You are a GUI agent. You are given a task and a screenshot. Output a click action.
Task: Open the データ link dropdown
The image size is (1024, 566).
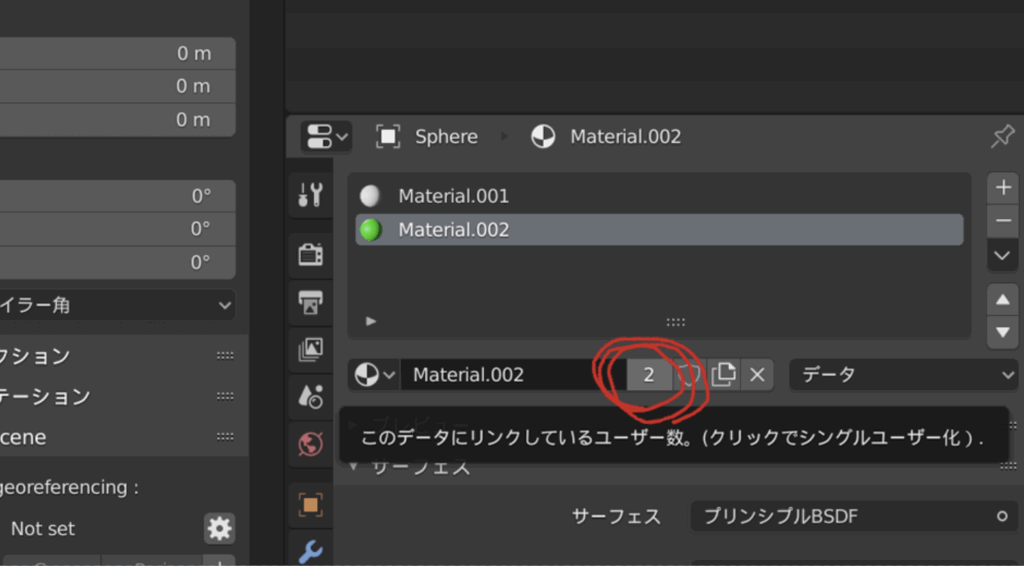[x=906, y=375]
